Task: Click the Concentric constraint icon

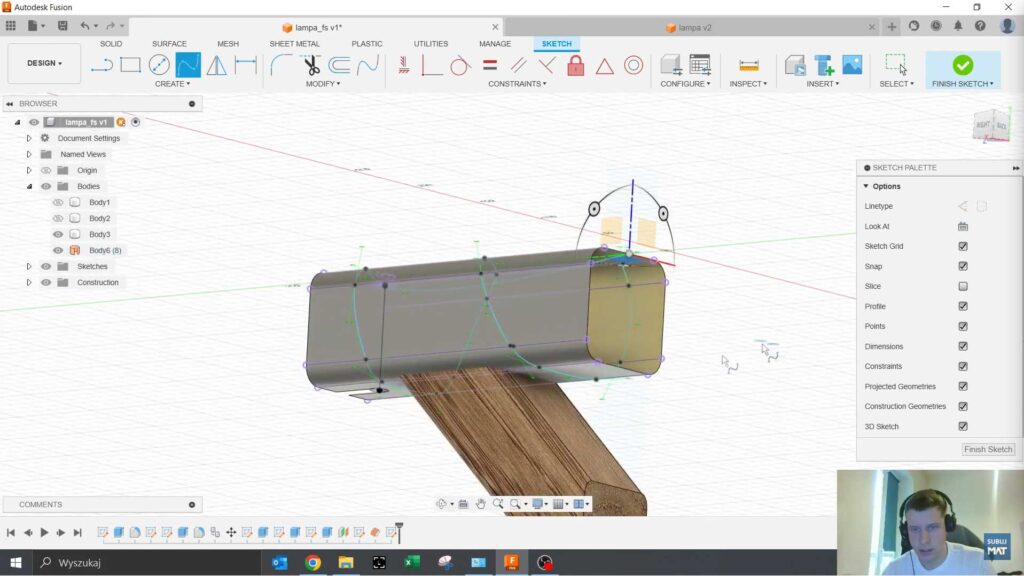Action: pos(633,66)
